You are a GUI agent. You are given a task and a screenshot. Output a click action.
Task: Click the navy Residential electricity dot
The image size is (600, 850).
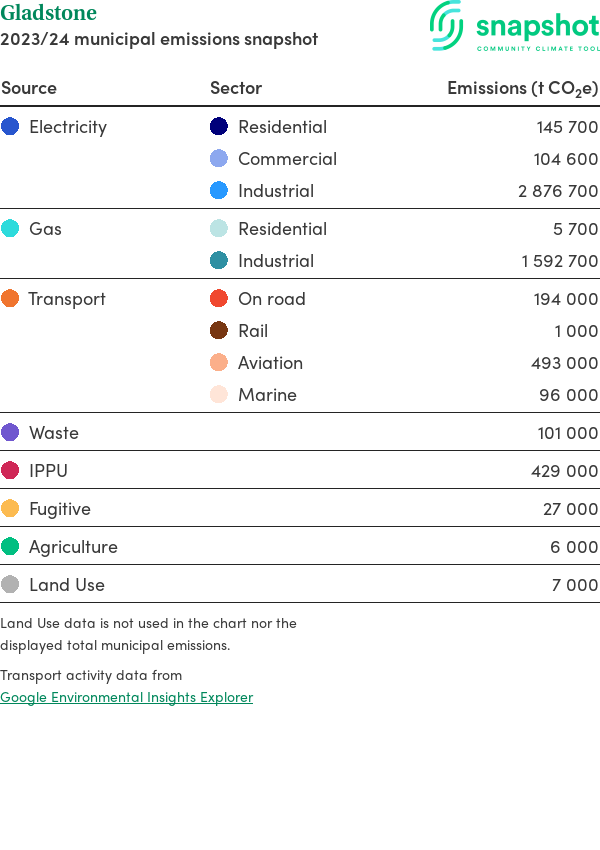[x=219, y=127]
